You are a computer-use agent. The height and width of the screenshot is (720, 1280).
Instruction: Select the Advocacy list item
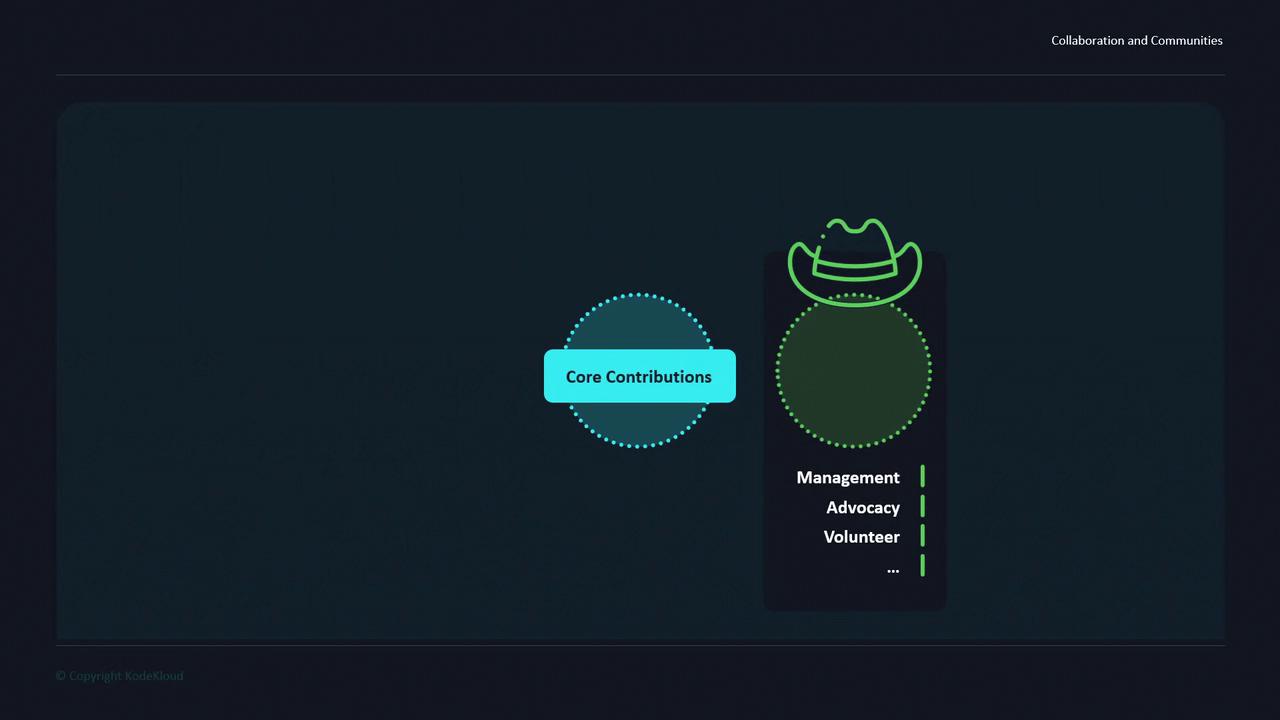point(863,507)
